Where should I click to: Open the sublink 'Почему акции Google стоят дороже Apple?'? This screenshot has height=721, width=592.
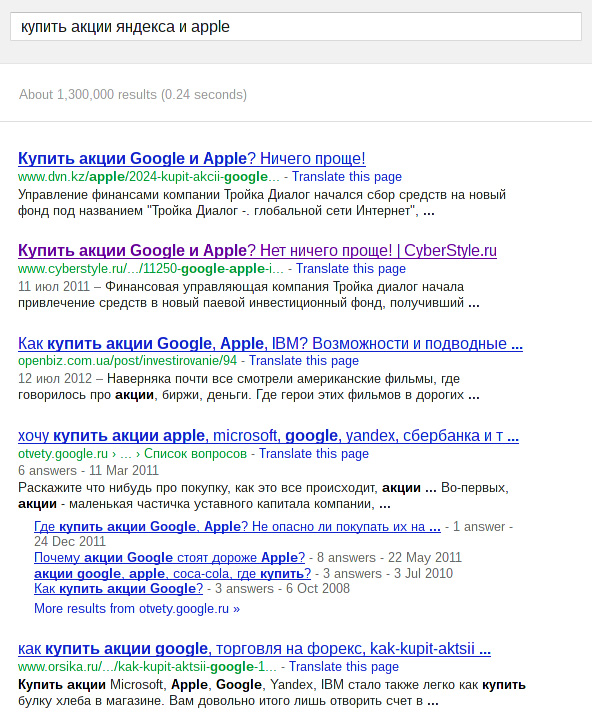pos(169,557)
